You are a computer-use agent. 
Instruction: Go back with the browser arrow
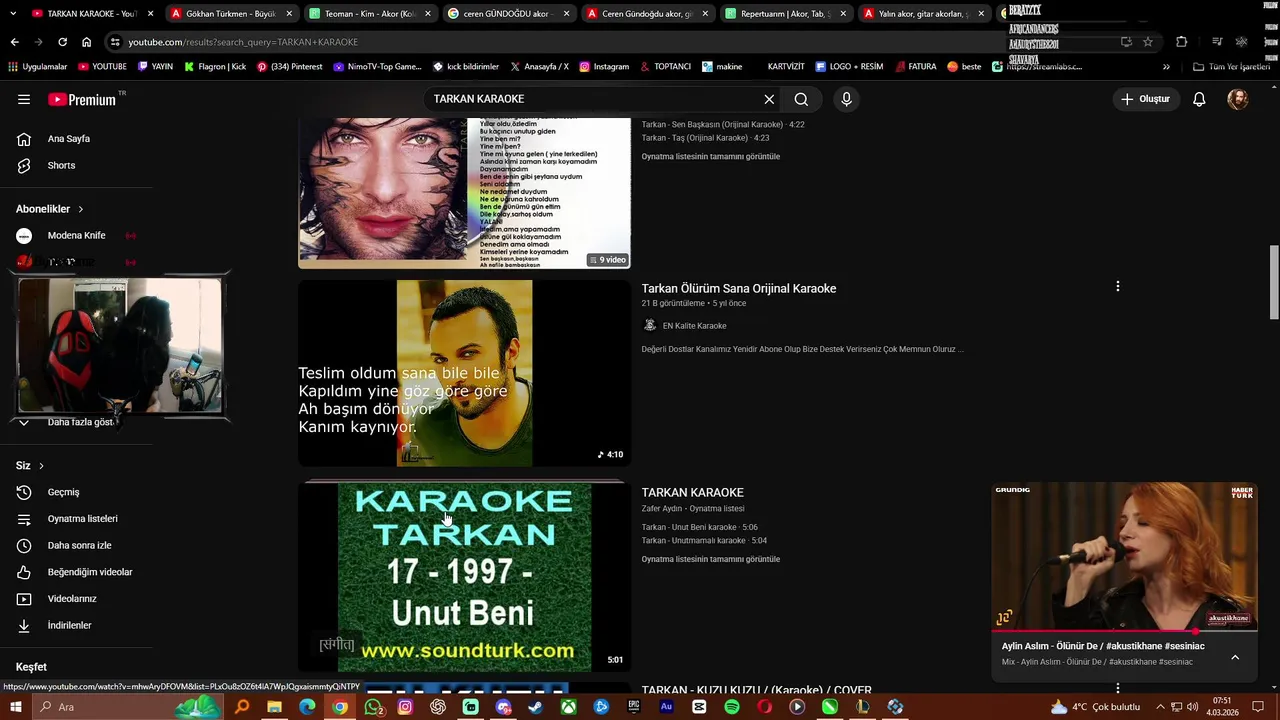click(14, 42)
